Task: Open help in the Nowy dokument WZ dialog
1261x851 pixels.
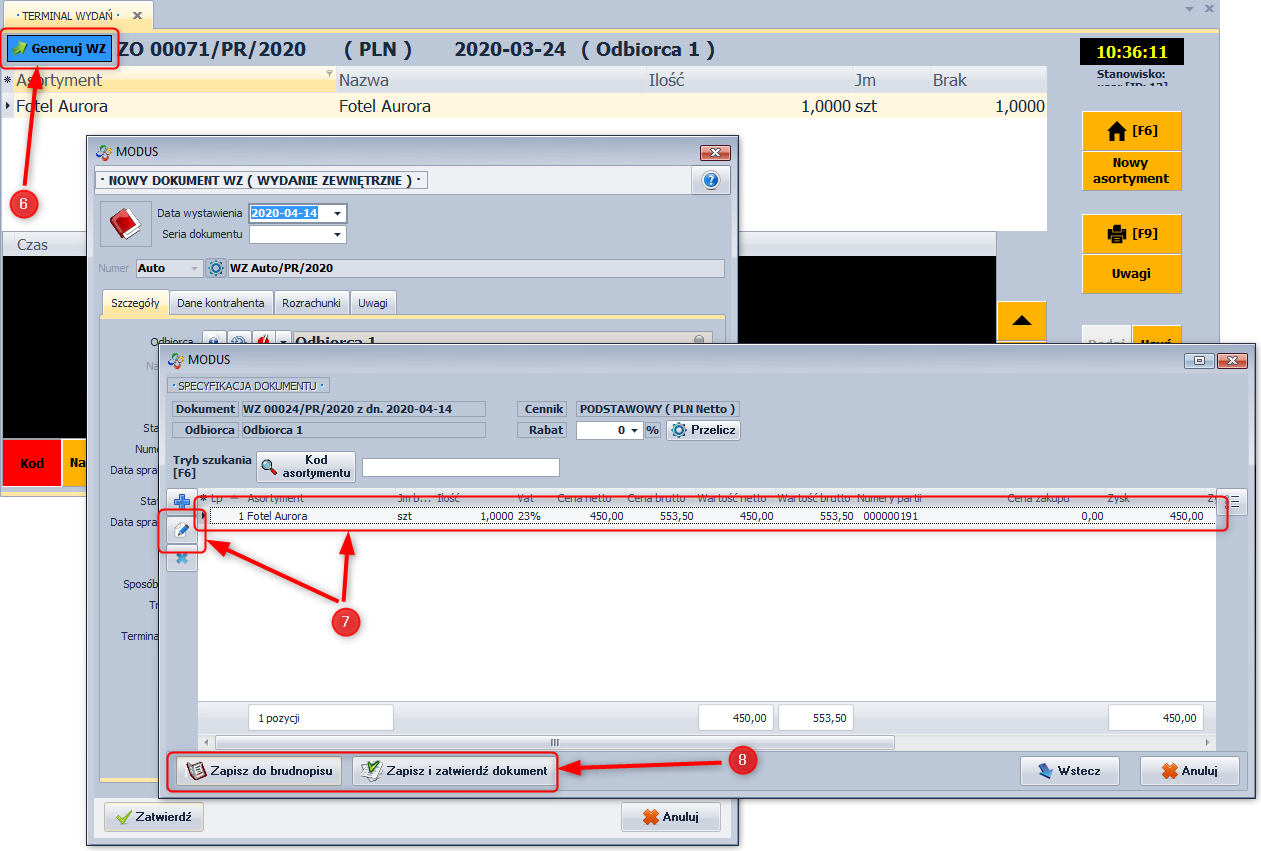Action: 711,180
